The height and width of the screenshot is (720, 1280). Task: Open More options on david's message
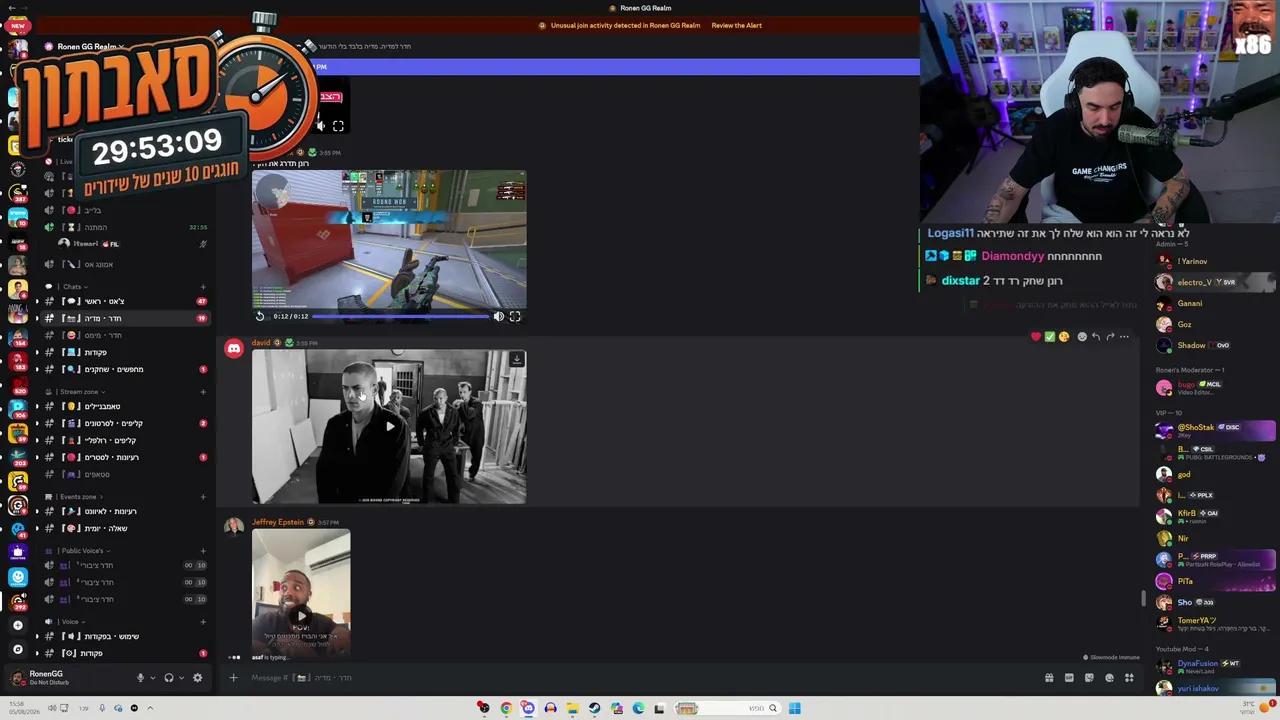(1124, 337)
